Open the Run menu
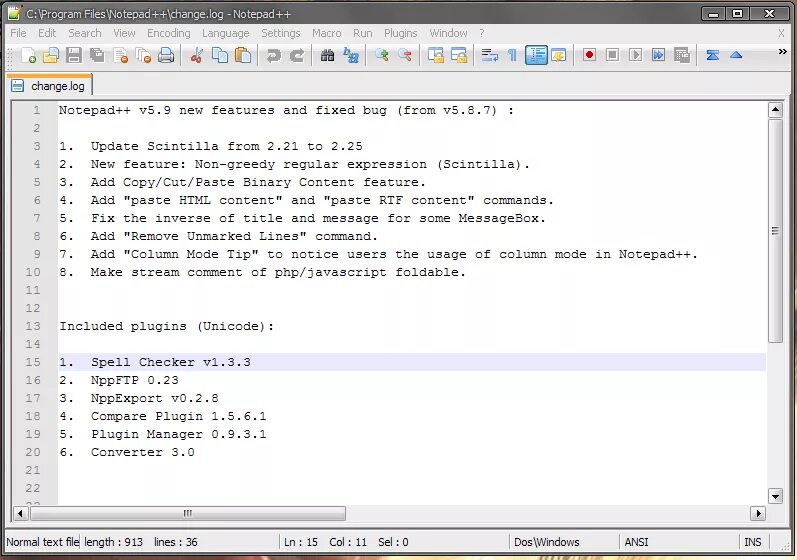The height and width of the screenshot is (560, 797). pyautogui.click(x=362, y=33)
